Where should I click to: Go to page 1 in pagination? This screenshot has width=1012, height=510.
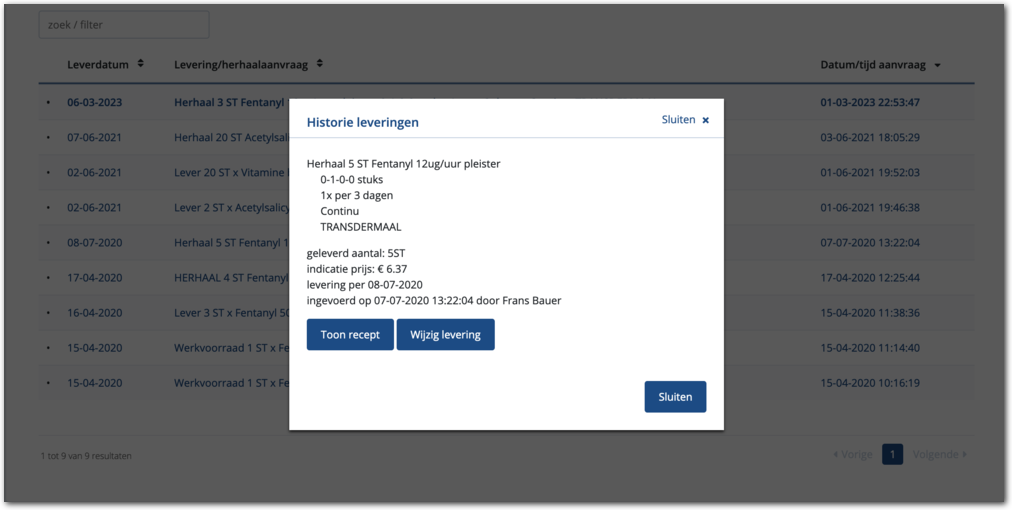pyautogui.click(x=892, y=455)
